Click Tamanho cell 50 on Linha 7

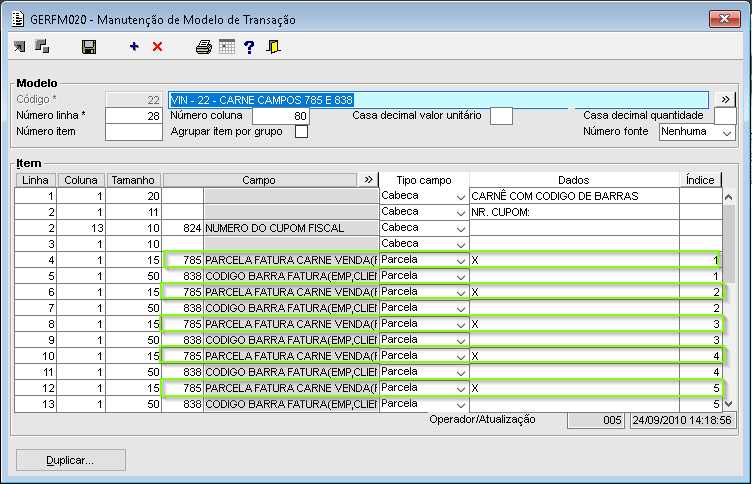[x=133, y=308]
